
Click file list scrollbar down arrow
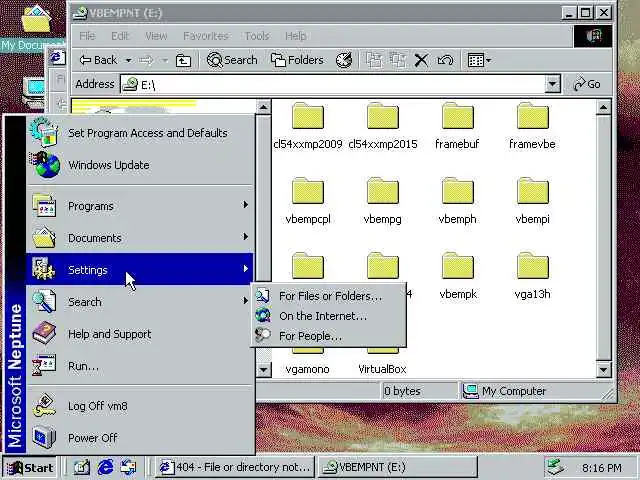point(603,370)
